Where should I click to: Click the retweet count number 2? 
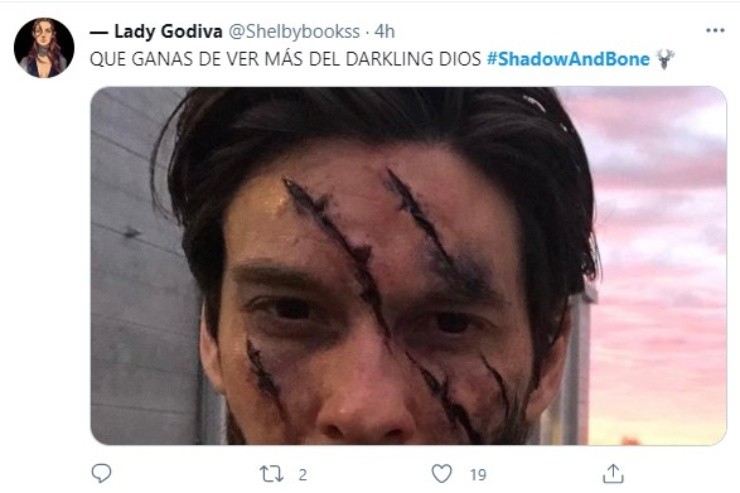[x=302, y=473]
